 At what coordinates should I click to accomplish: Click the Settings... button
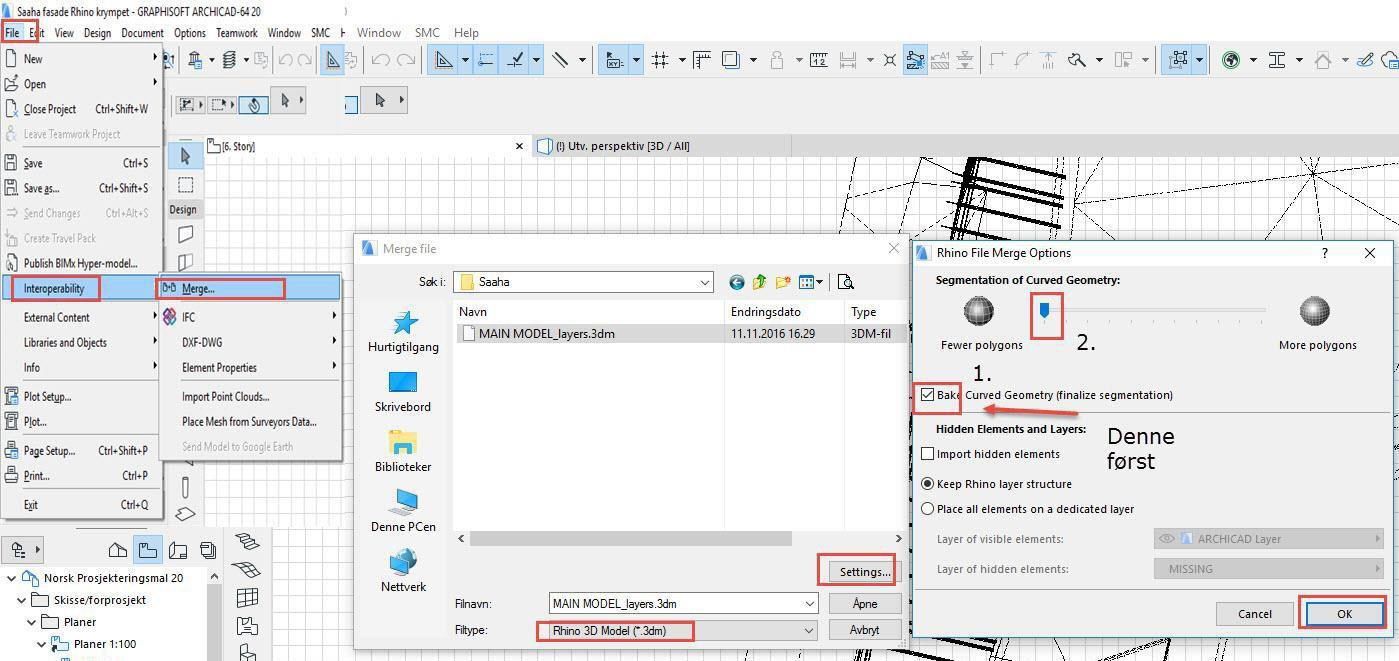[x=865, y=572]
